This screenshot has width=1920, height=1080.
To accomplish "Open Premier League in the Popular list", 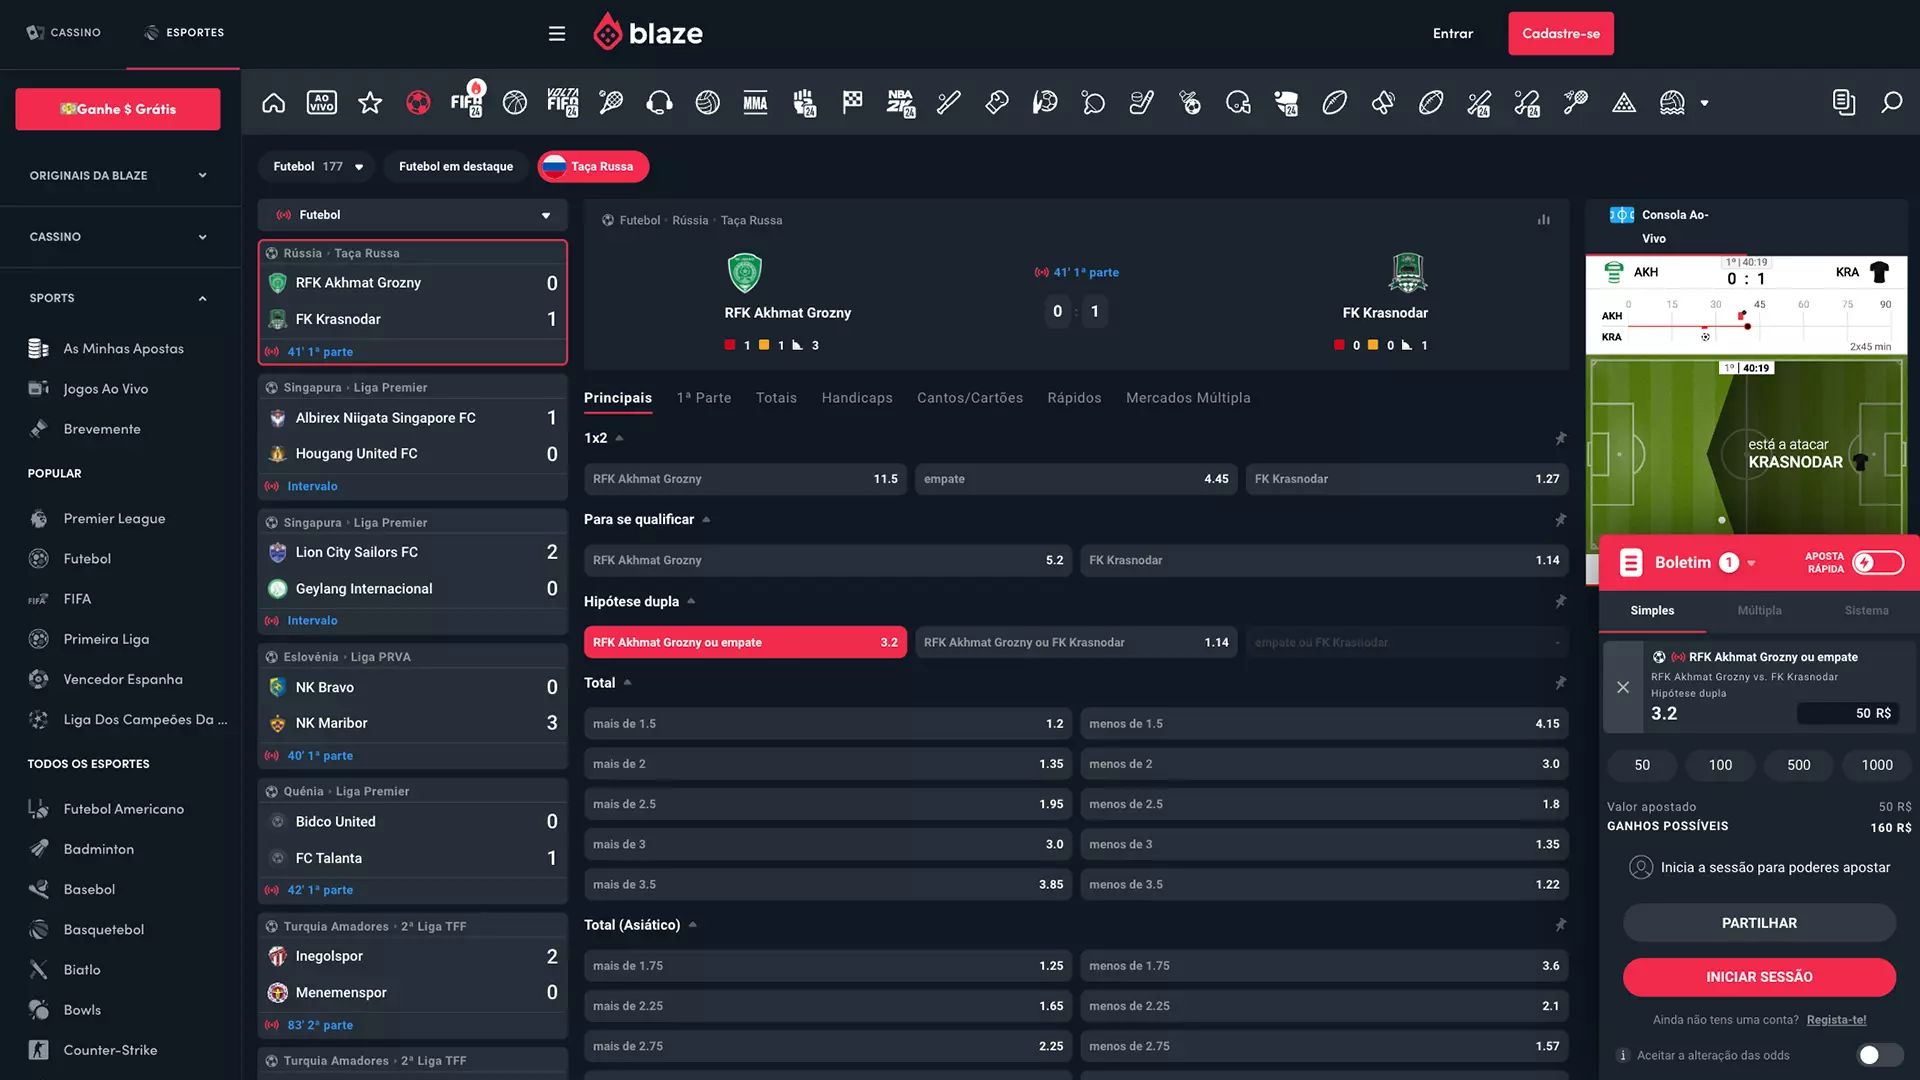I will [114, 518].
